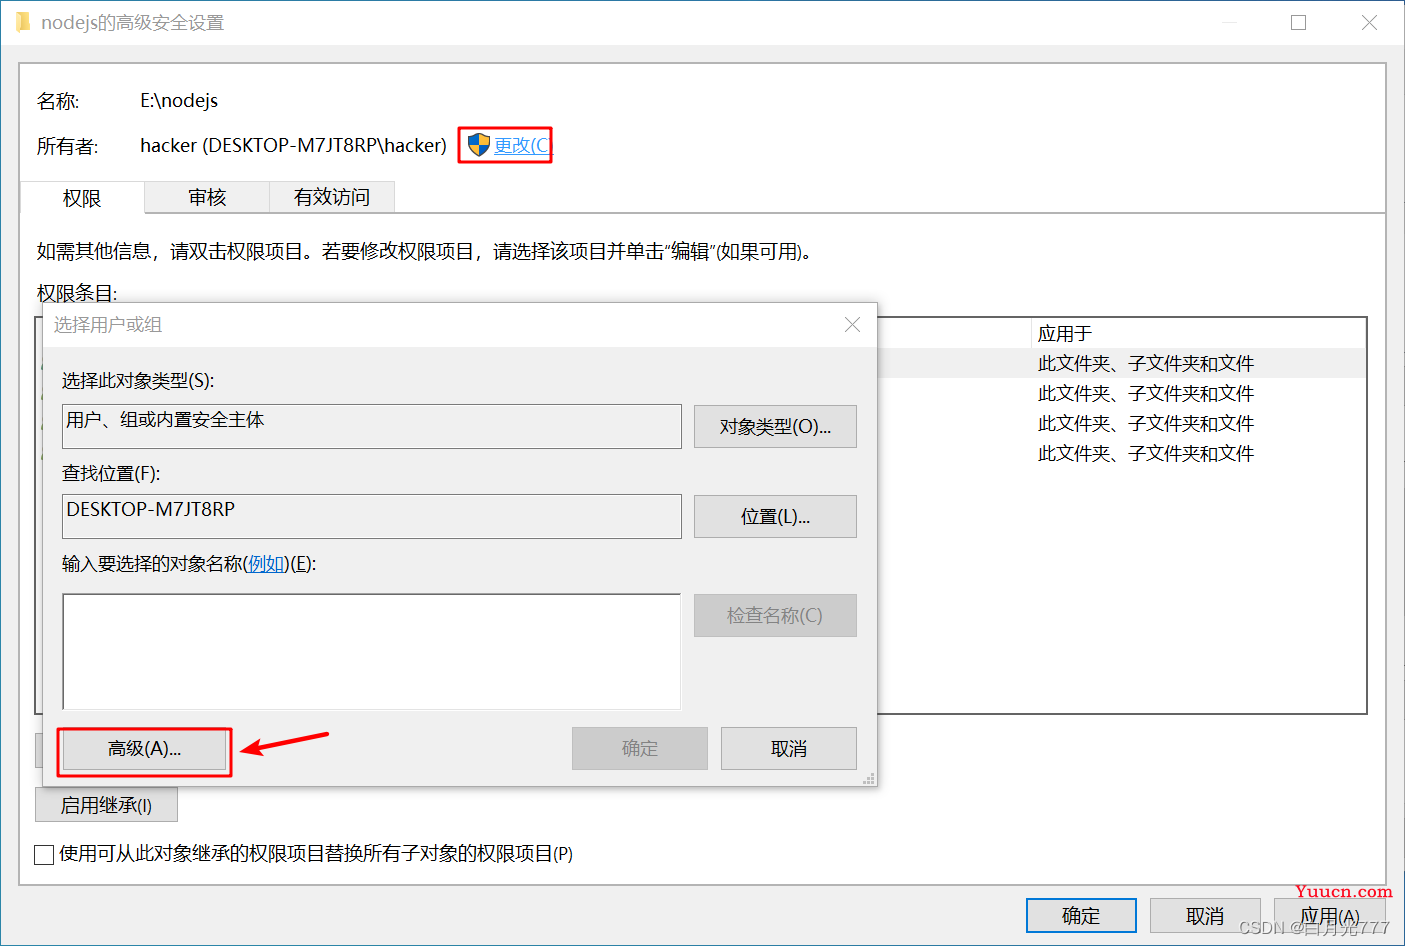Click 确定 in the advanced security window

[1081, 915]
